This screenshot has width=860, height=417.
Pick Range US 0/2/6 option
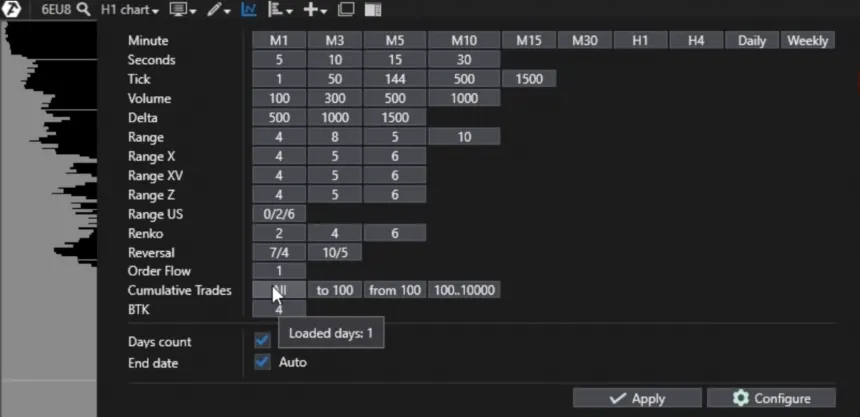(x=279, y=214)
